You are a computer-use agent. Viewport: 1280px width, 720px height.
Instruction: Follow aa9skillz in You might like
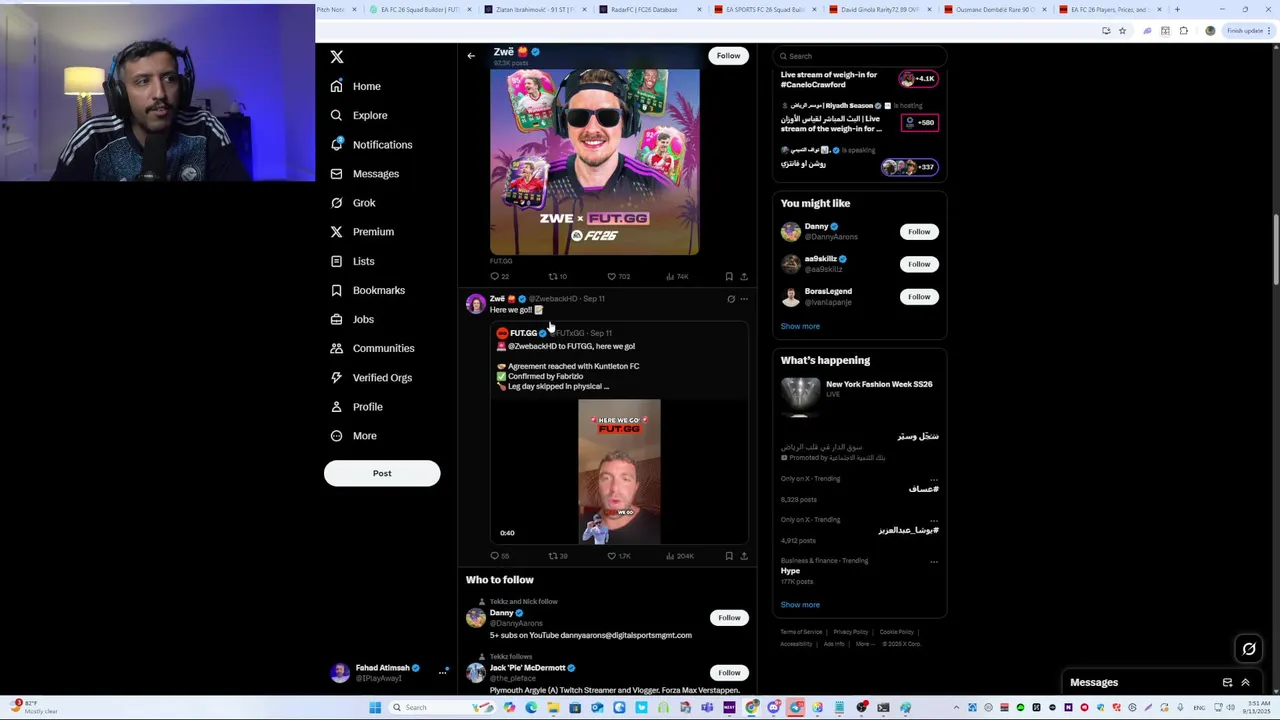(x=919, y=264)
